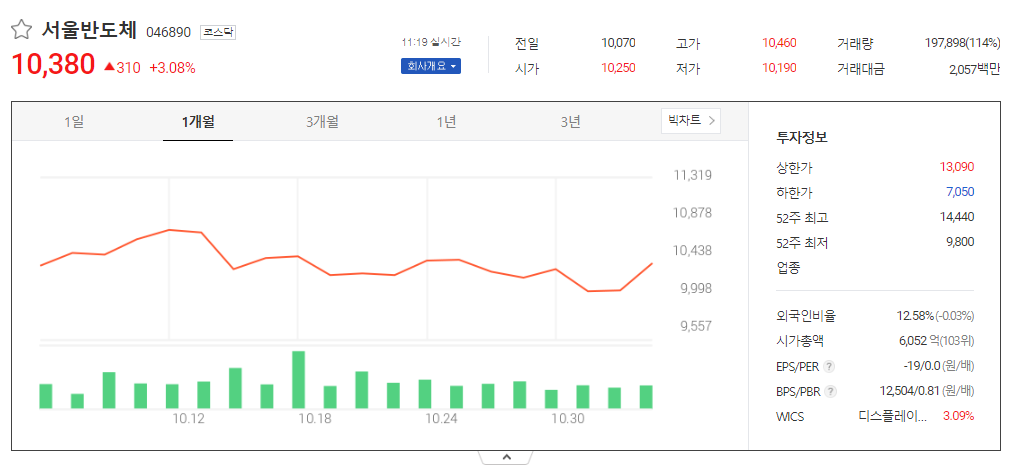Click the 하한가 value 7,050

point(960,192)
